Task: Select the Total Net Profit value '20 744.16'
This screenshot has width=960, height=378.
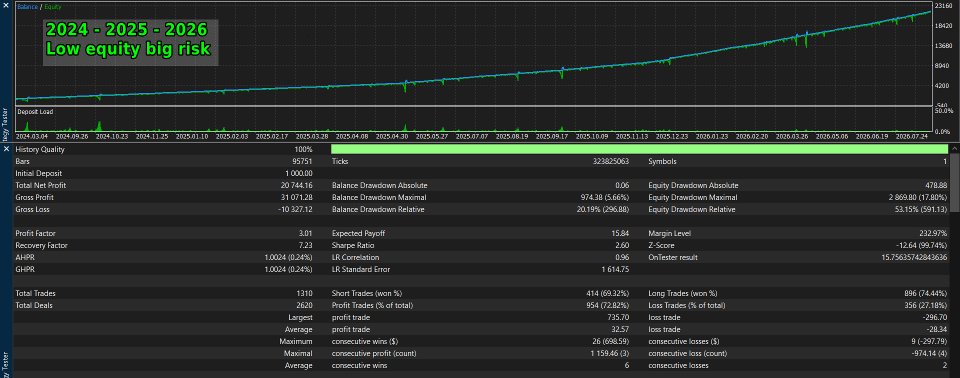Action: point(297,185)
